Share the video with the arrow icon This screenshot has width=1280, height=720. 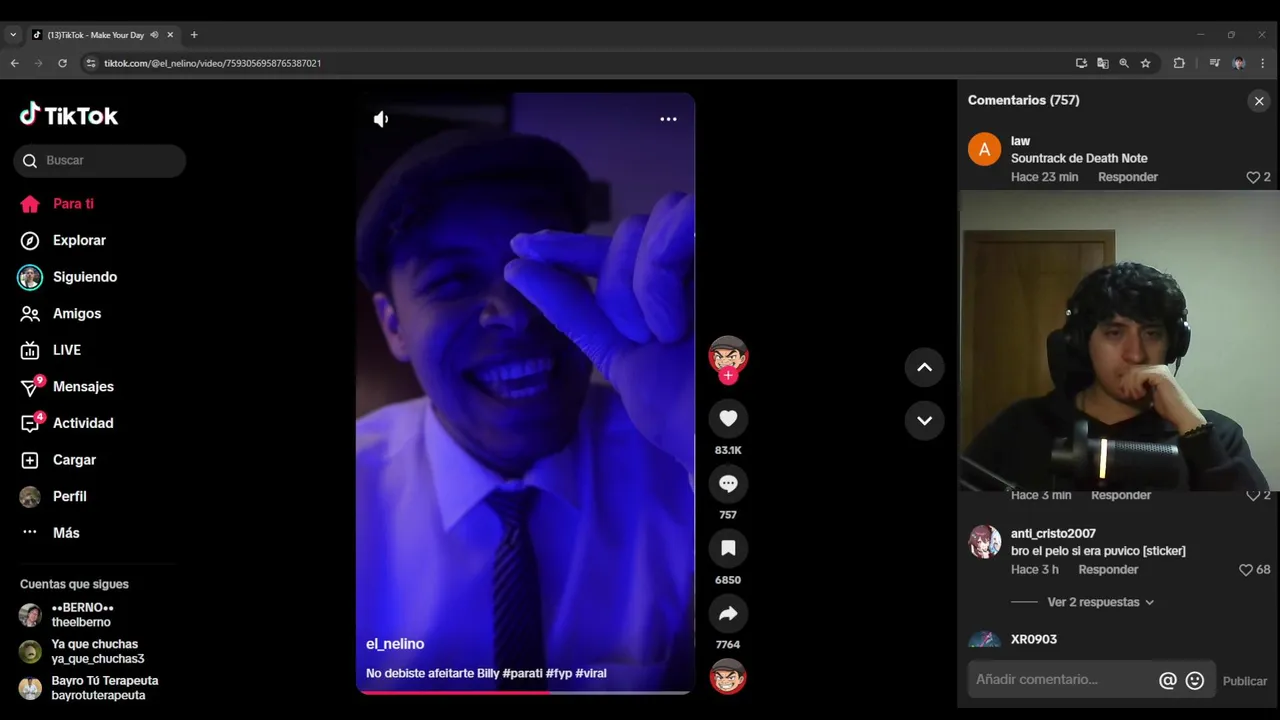point(728,613)
